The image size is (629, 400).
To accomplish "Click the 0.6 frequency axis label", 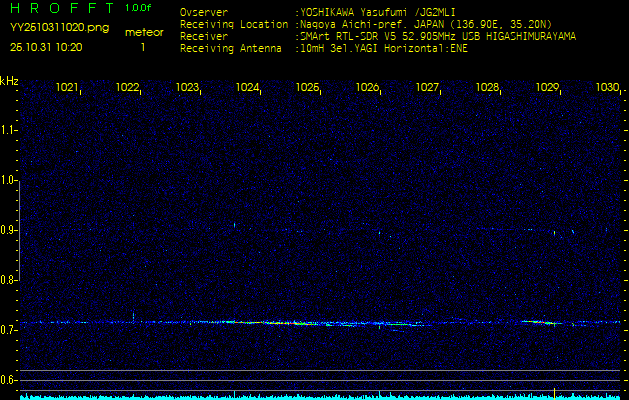I will (9, 380).
